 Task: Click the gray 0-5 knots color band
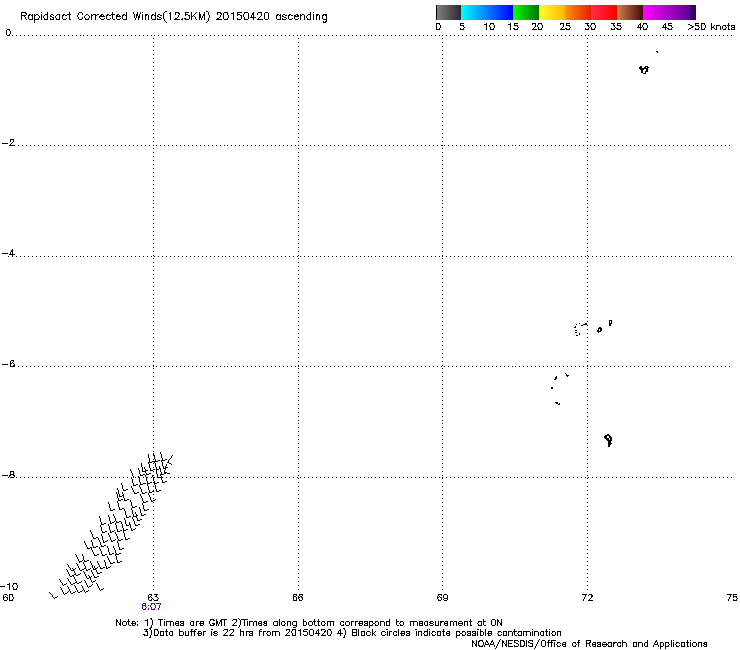(448, 12)
